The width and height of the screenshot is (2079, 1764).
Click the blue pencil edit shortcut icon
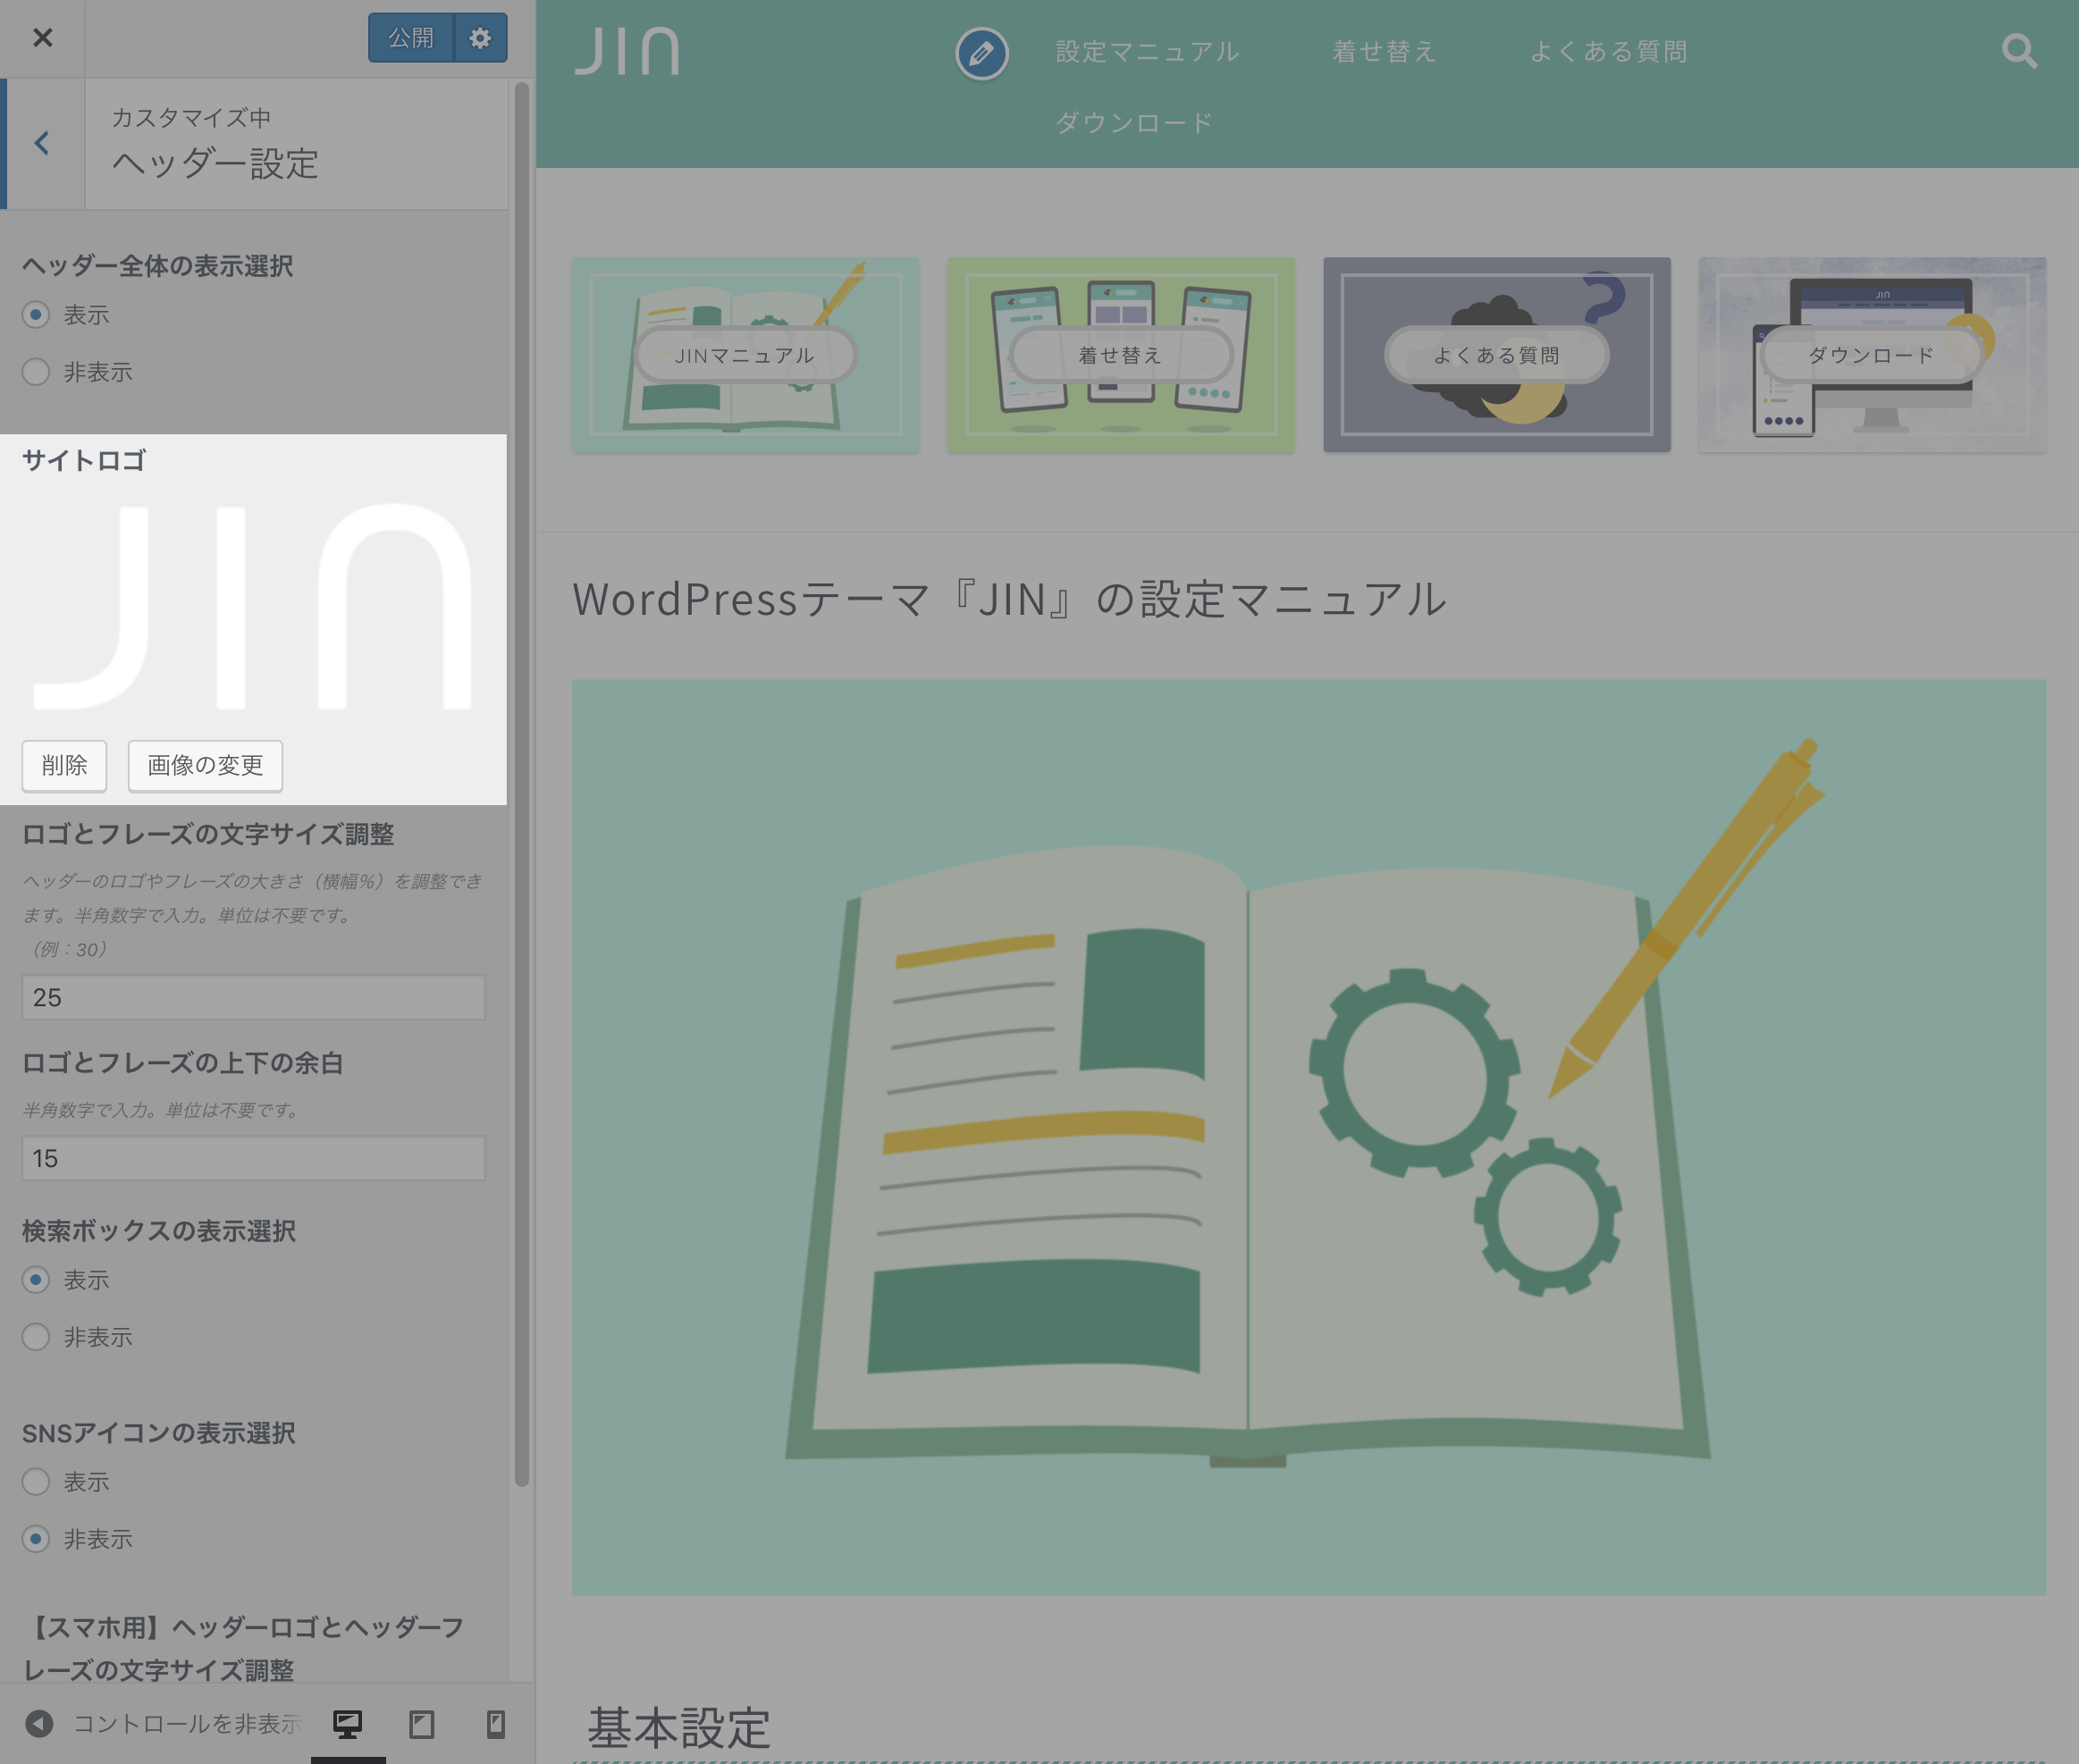pos(981,53)
